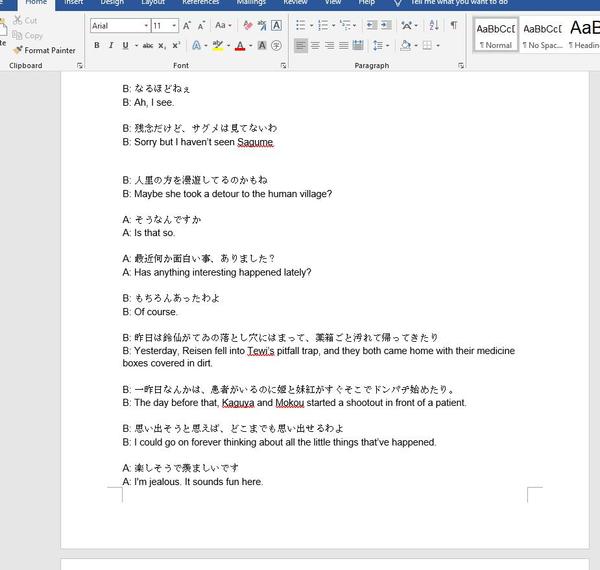This screenshot has width=600, height=570.
Task: Decrease paragraph indent
Action: click(x=372, y=25)
